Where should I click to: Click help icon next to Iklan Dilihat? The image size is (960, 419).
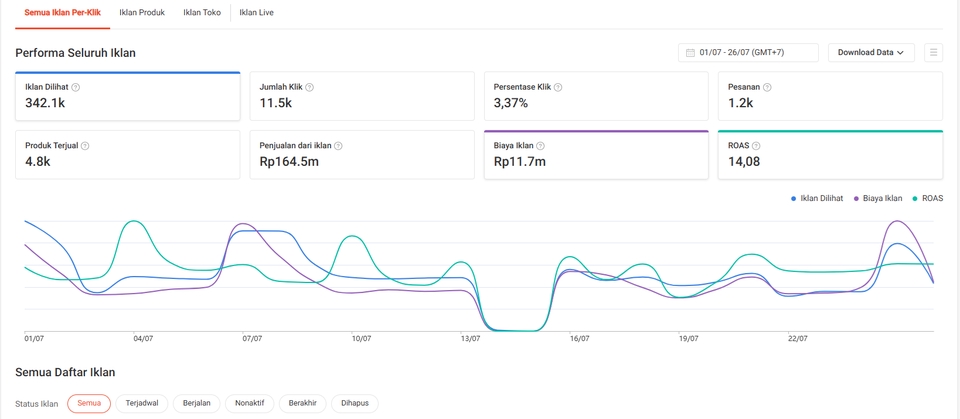coord(76,87)
